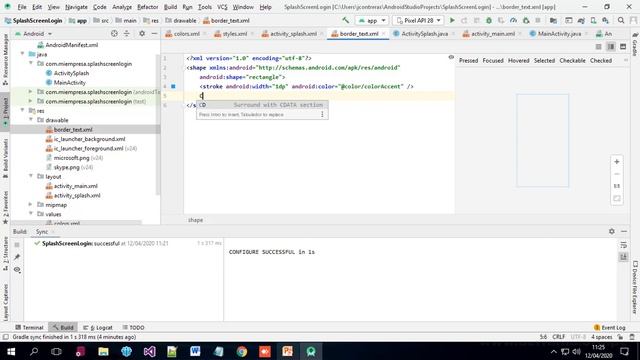
Task: Collapse the values folder
Action: [x=31, y=213]
